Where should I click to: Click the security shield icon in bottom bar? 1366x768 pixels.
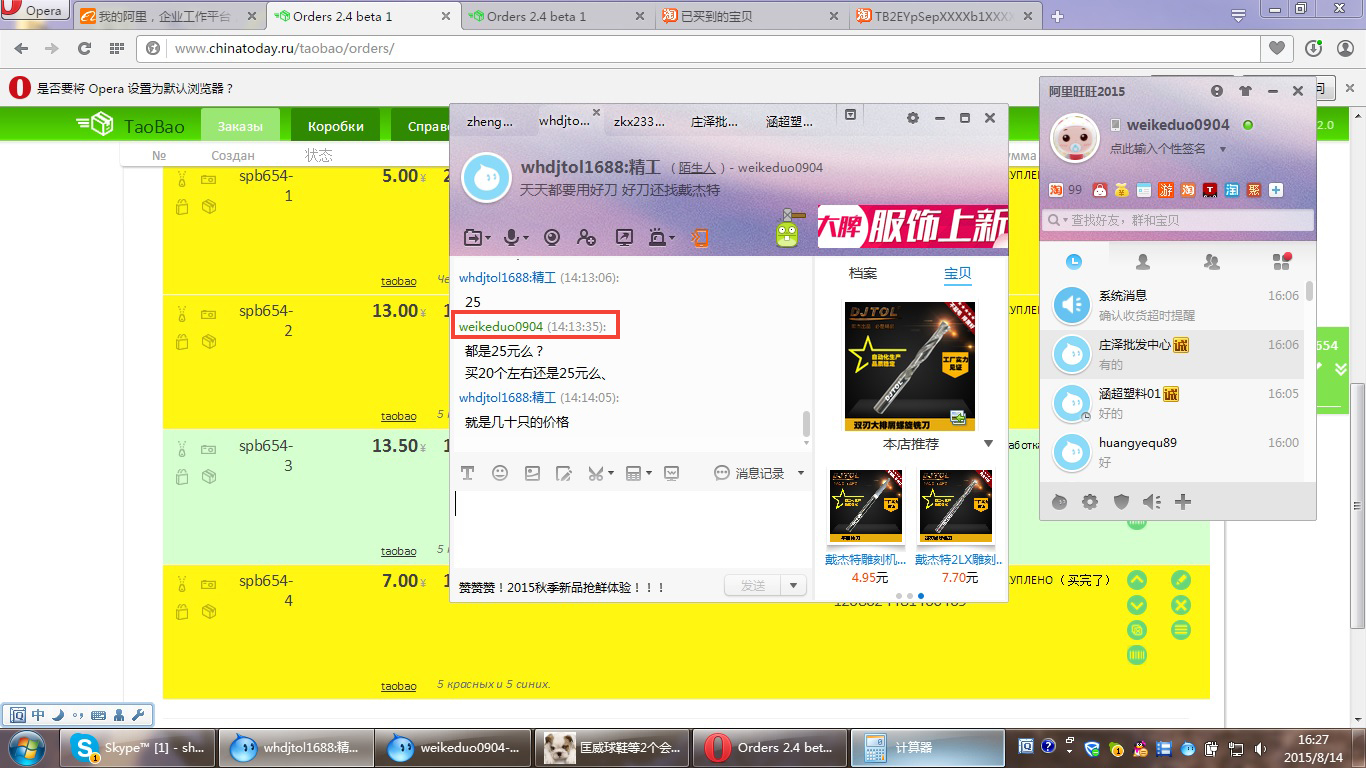[x=1121, y=502]
